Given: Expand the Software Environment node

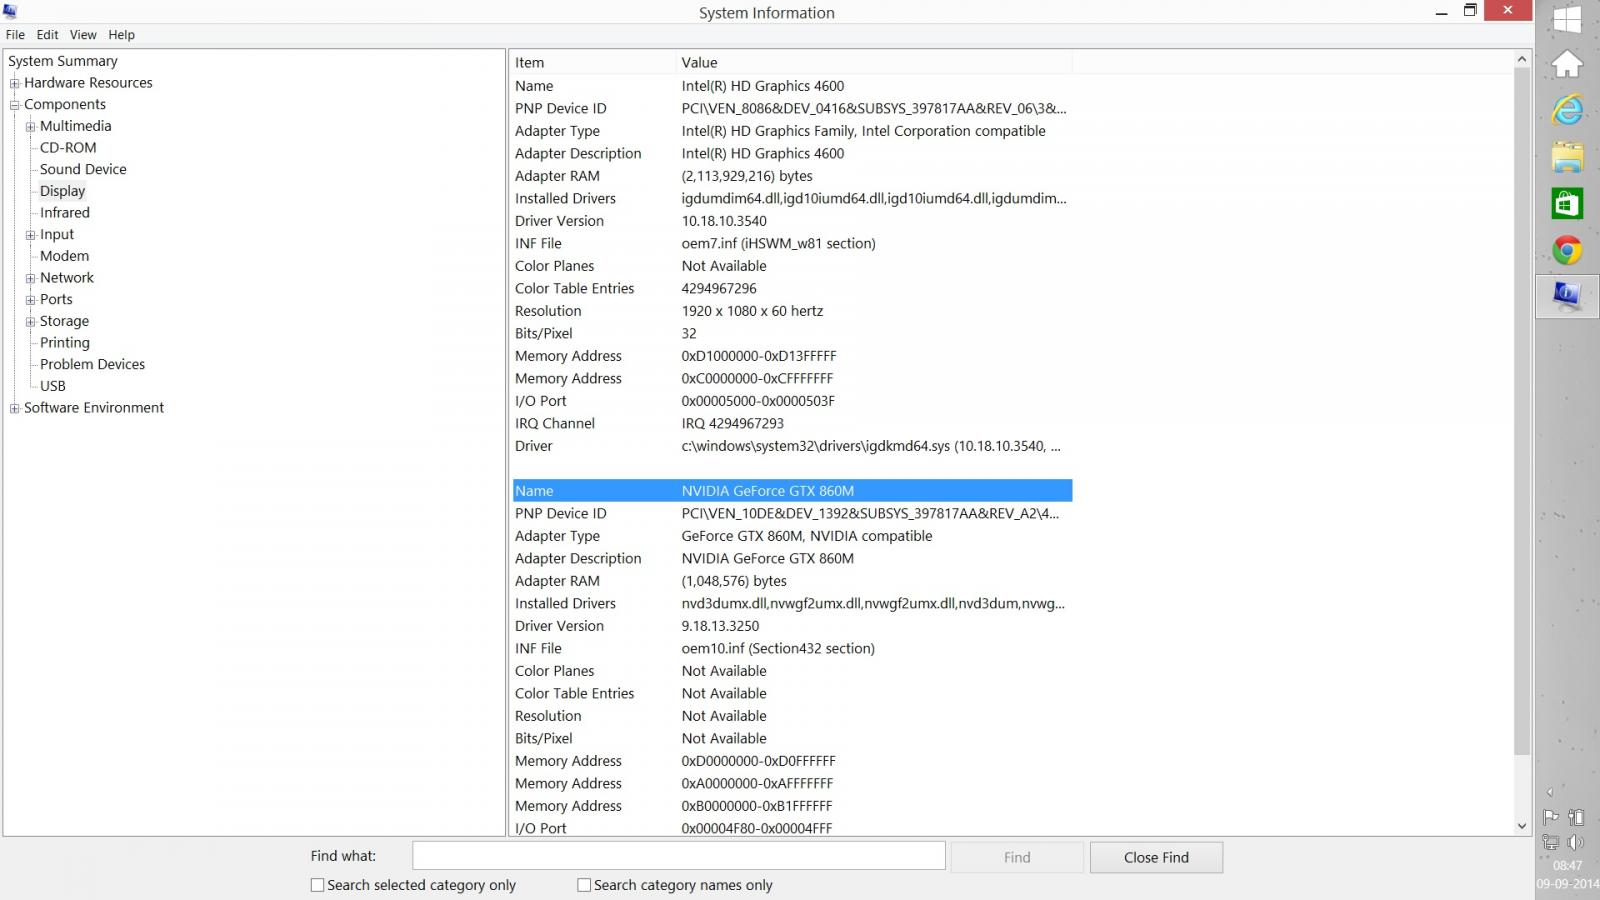Looking at the screenshot, I should point(15,408).
